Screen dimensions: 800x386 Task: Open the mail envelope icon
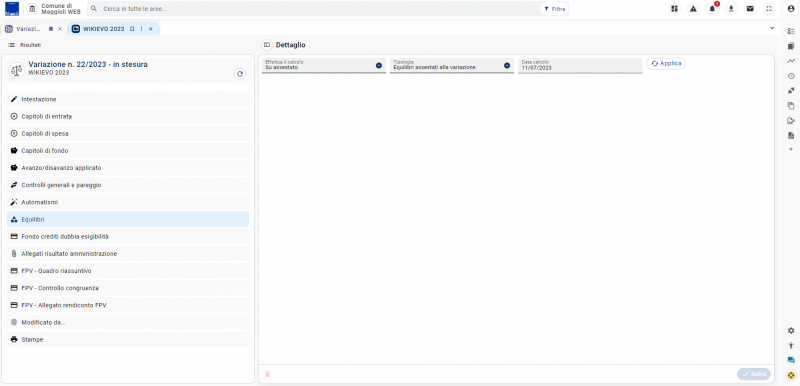[x=750, y=9]
